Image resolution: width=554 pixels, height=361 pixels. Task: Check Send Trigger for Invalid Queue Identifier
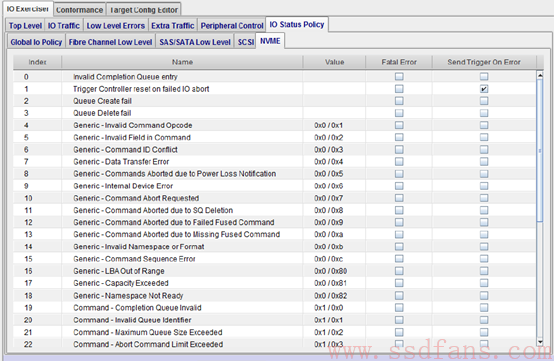click(484, 320)
